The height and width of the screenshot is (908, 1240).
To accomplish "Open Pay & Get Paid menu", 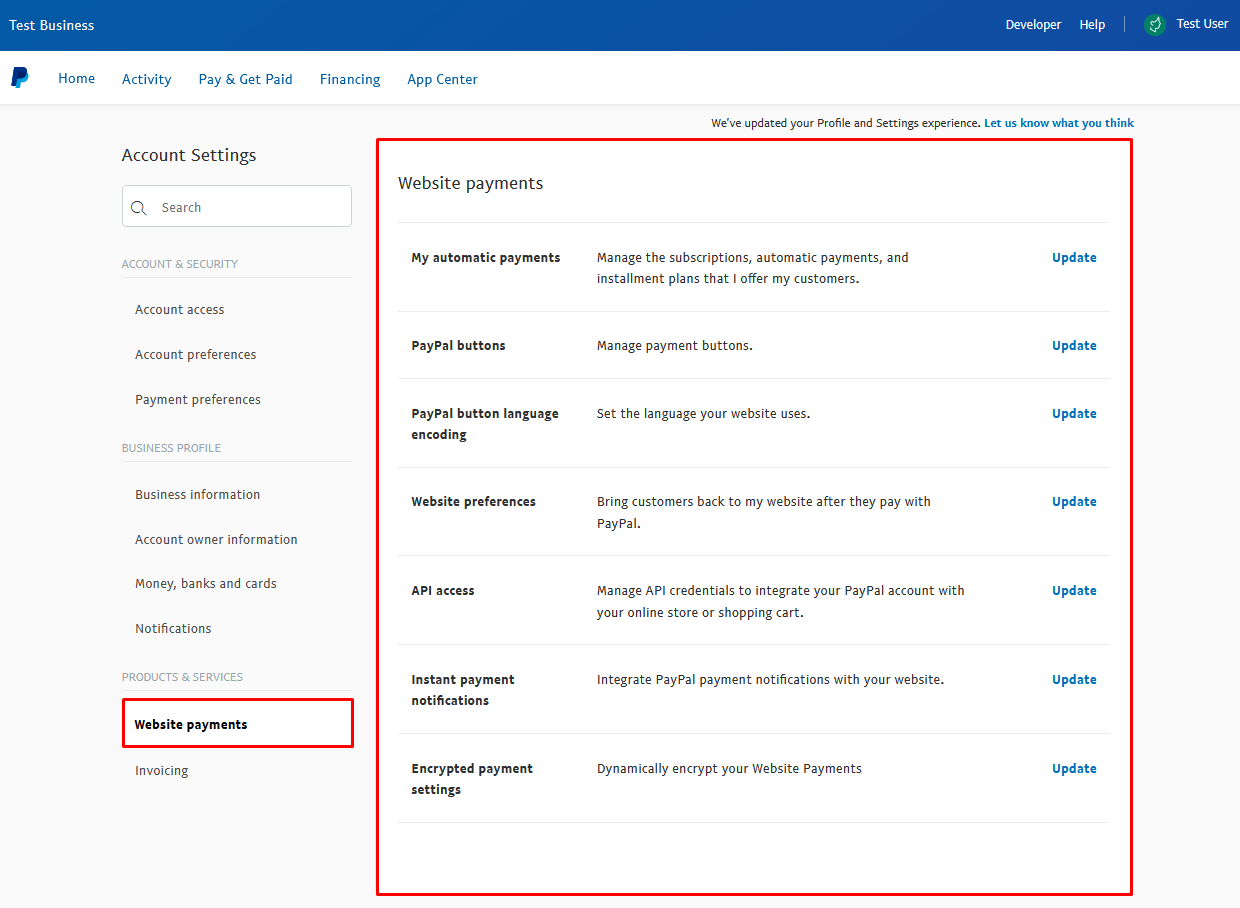I will click(x=246, y=79).
